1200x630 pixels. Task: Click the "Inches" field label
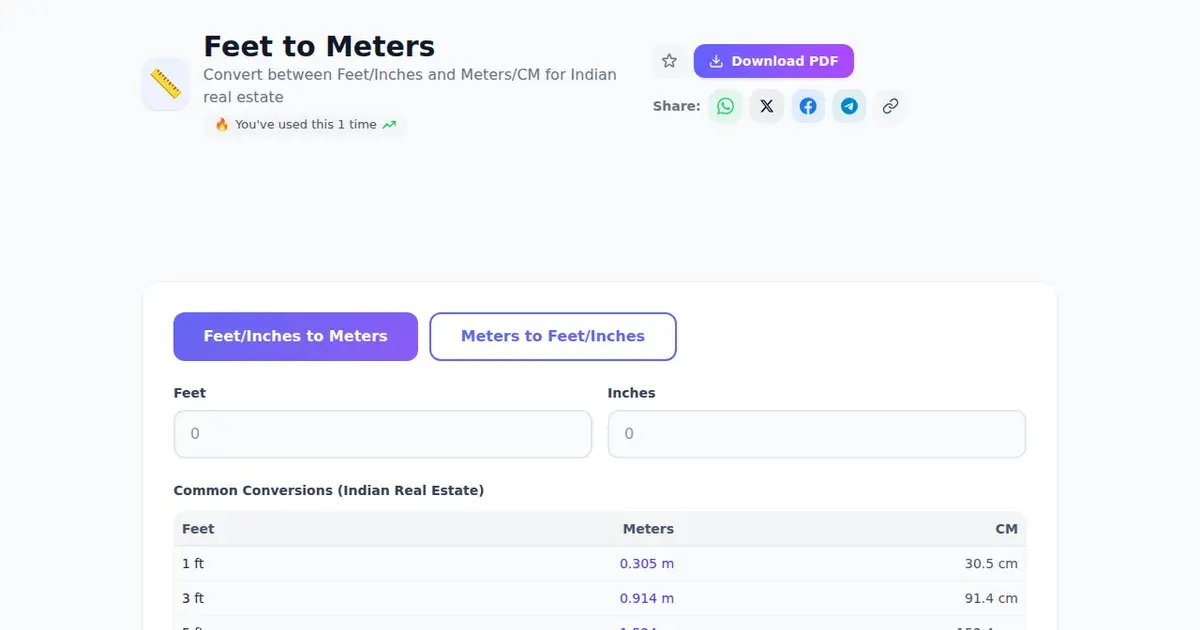(x=632, y=393)
